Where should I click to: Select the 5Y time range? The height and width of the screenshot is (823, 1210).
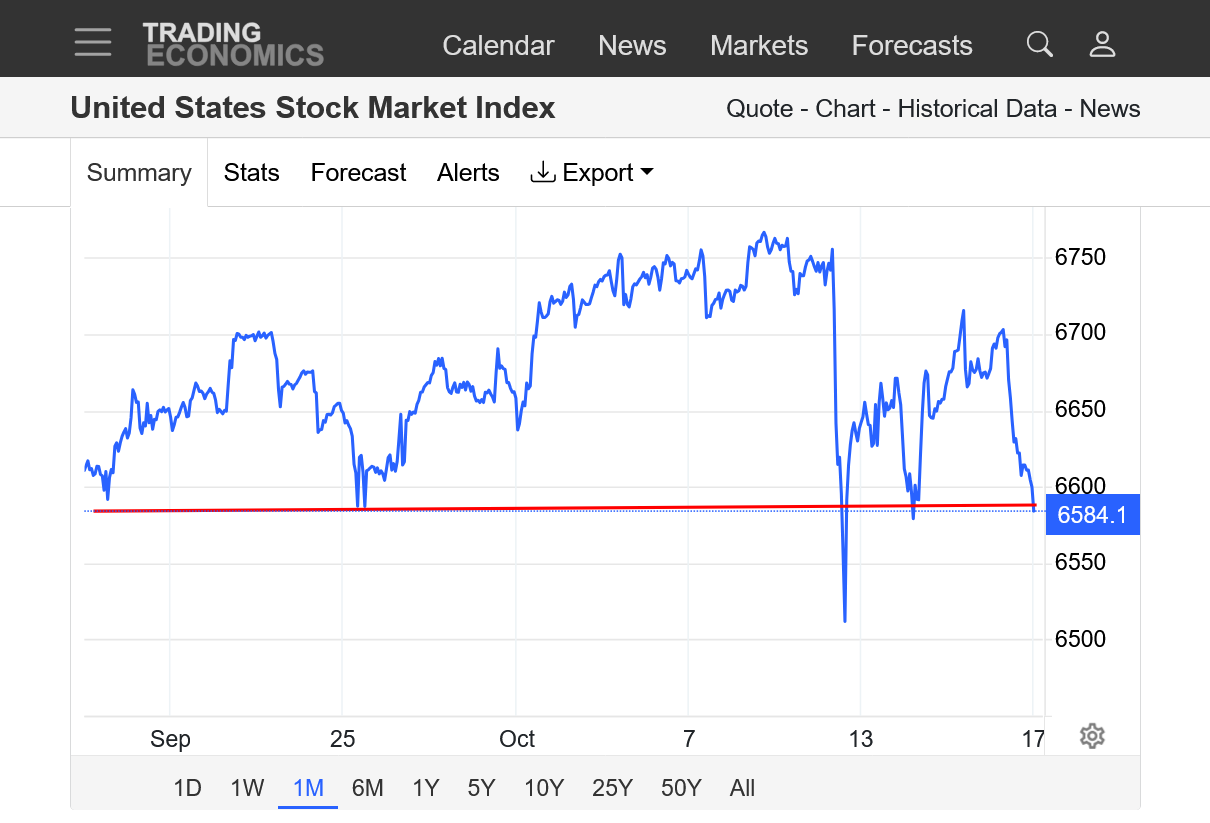(x=481, y=788)
